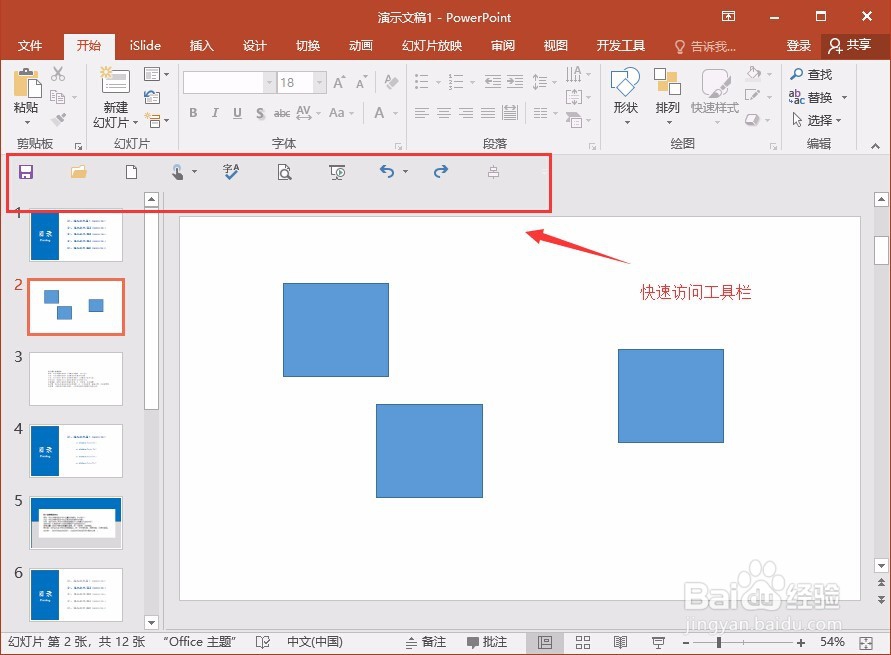Switch to the 插入 ribbon tab
Screen dimensions: 891x655
[201, 45]
